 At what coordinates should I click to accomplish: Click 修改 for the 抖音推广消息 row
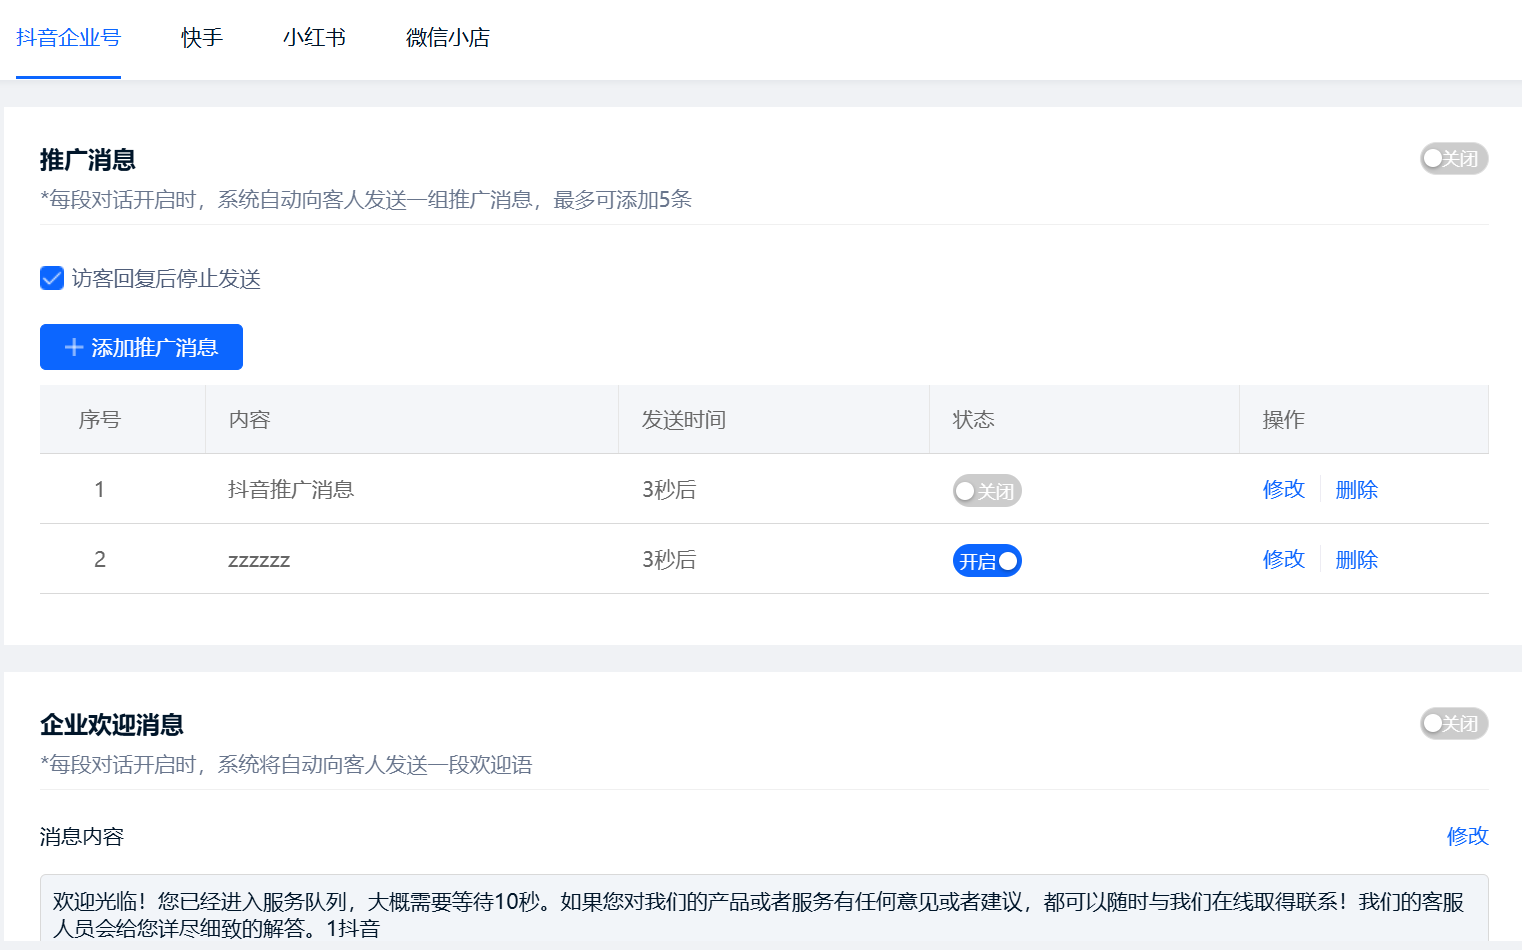pos(1283,490)
